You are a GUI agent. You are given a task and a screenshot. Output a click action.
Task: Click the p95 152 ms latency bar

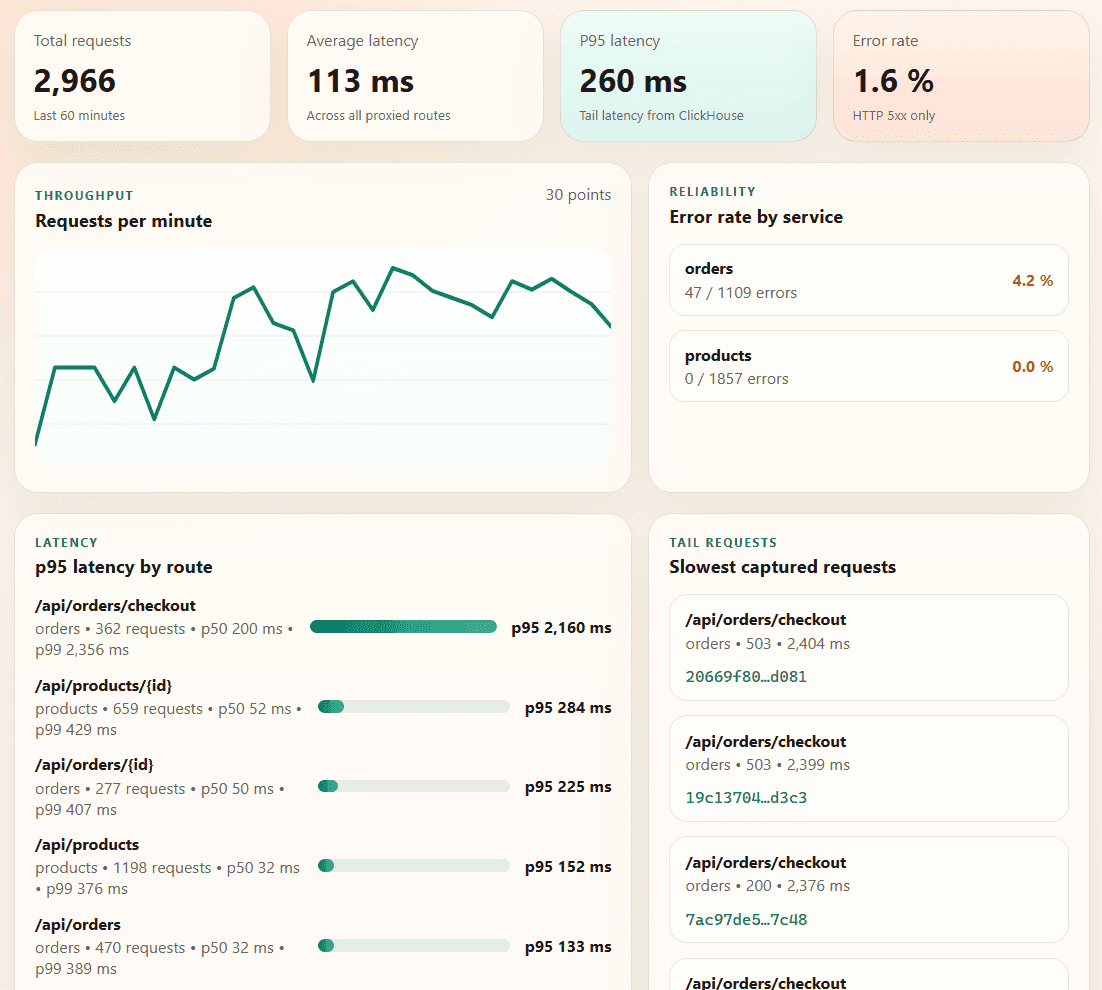[x=413, y=866]
